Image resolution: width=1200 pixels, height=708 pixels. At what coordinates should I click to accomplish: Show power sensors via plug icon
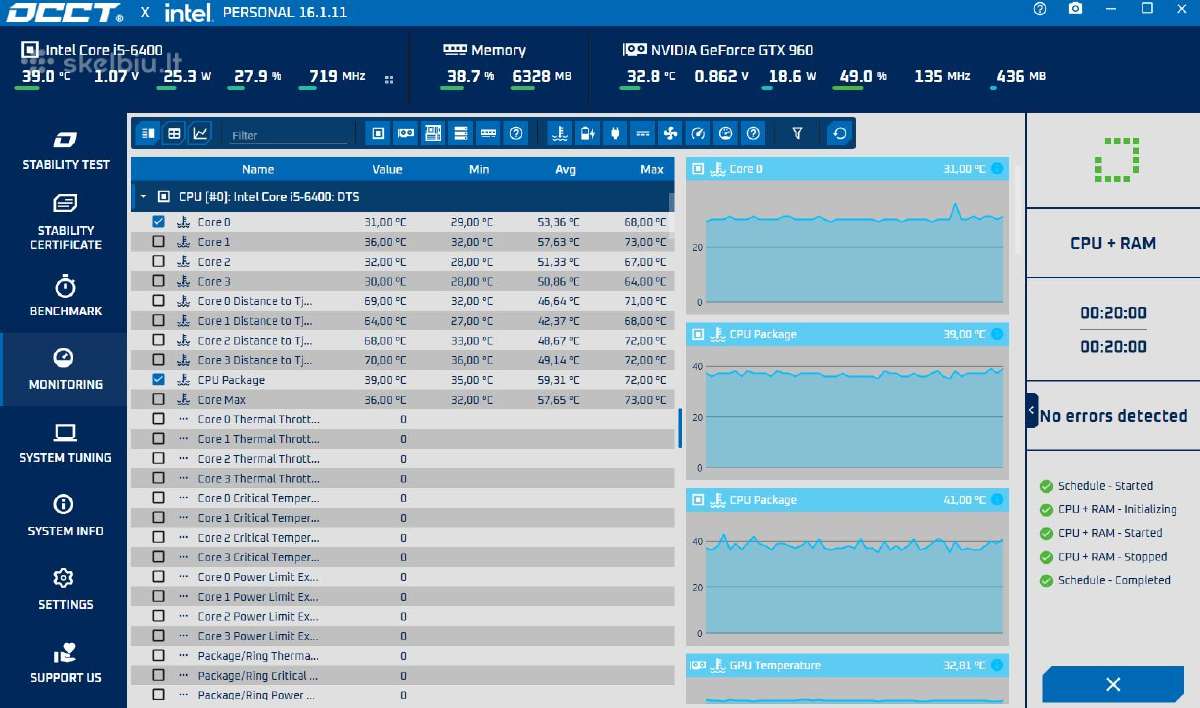tap(615, 133)
